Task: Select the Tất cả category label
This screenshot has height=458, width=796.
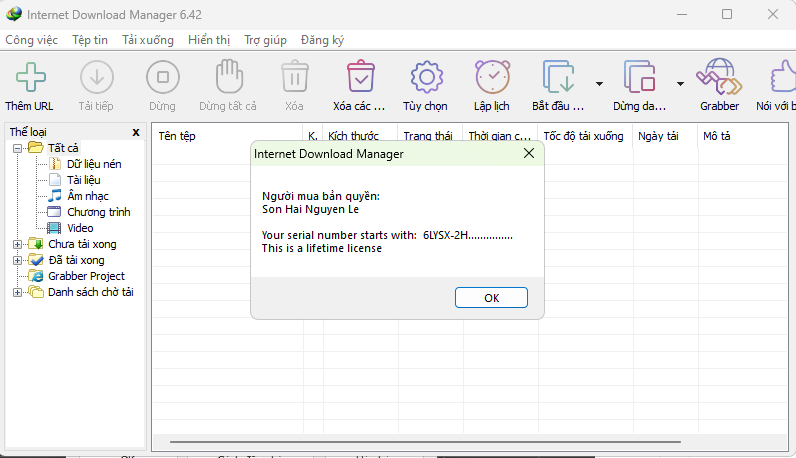Action: click(x=63, y=148)
